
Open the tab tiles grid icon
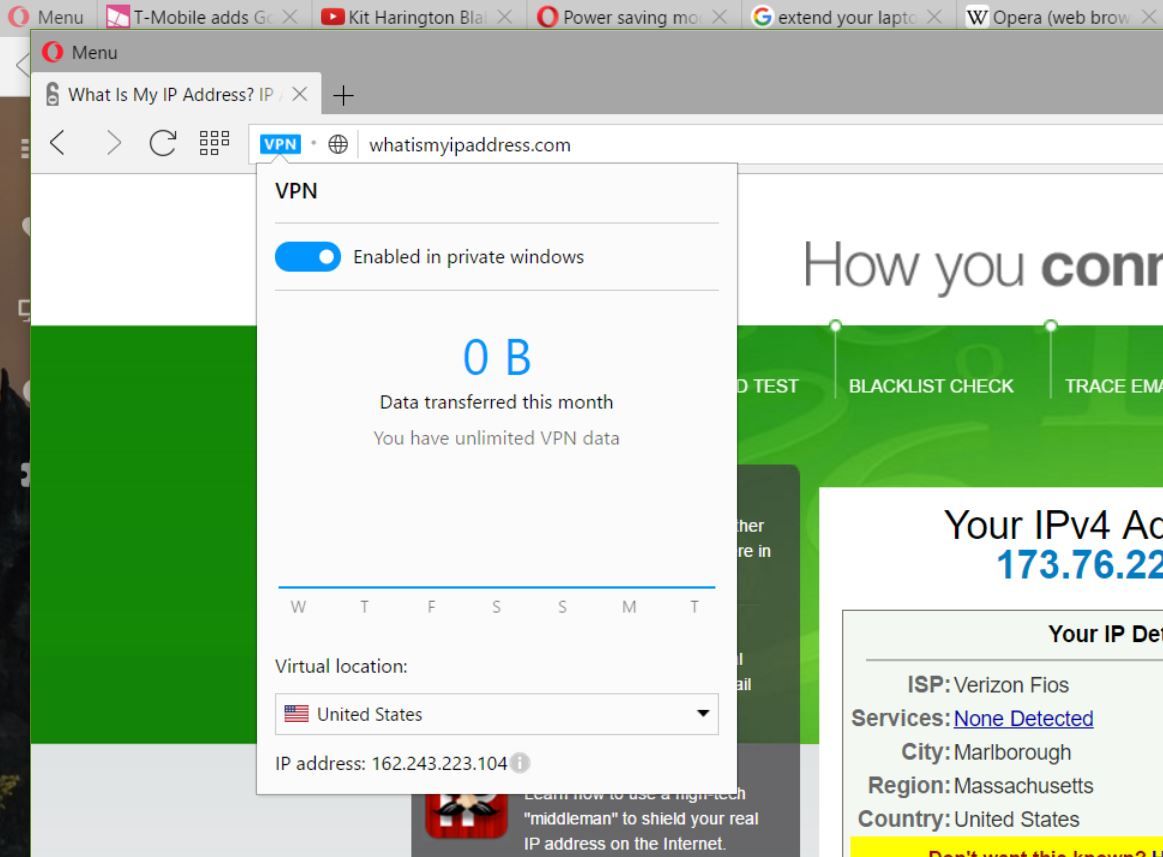tap(214, 143)
